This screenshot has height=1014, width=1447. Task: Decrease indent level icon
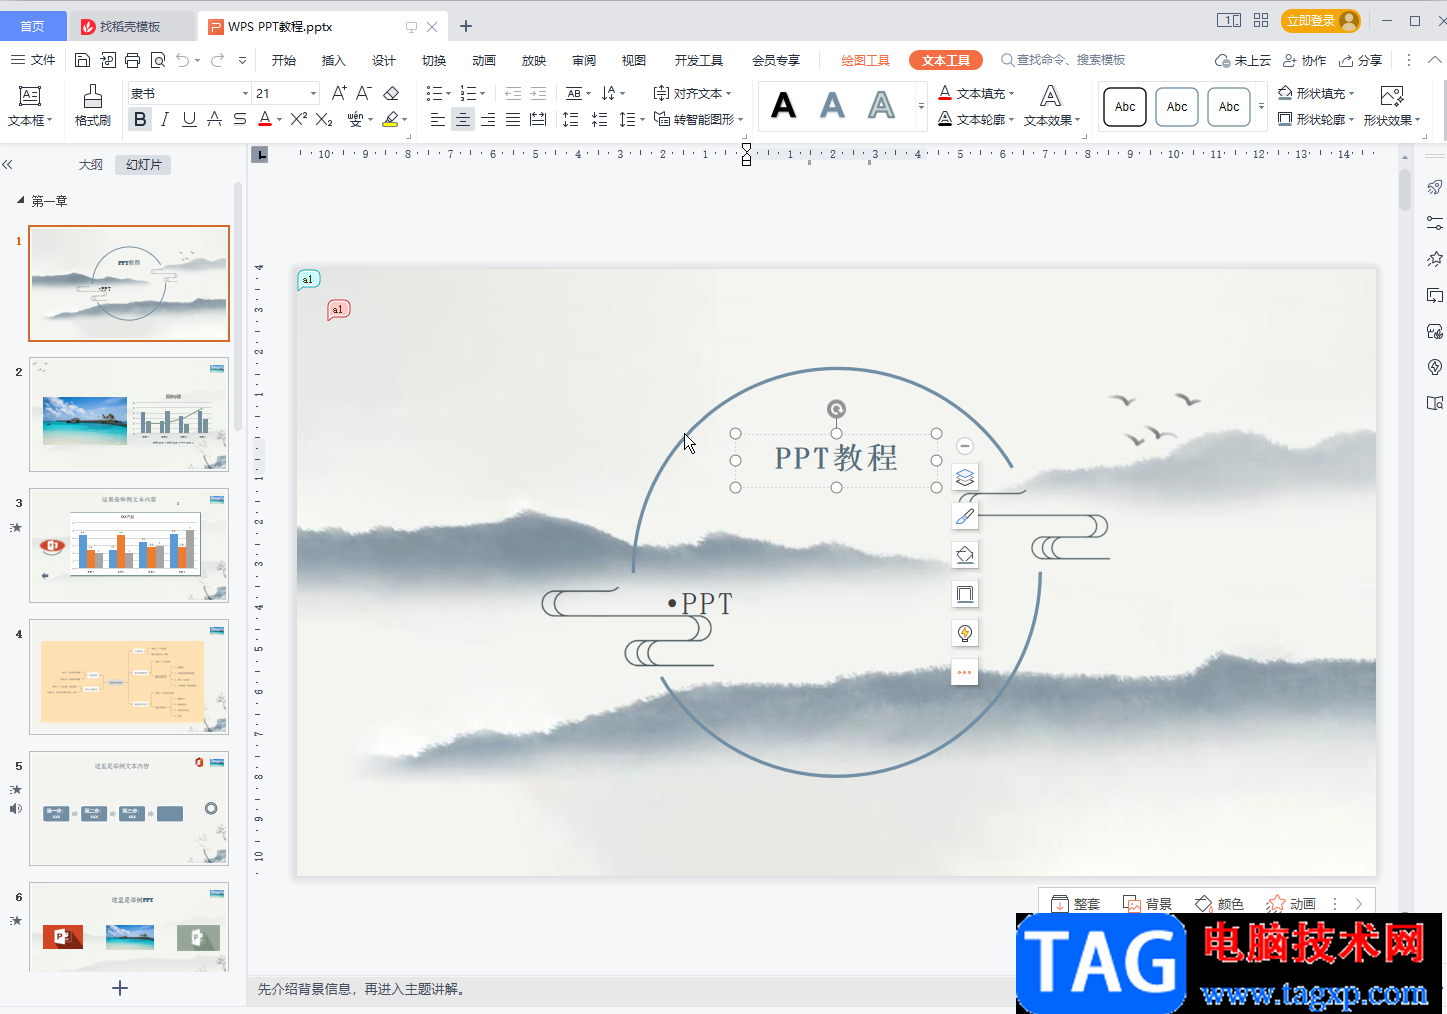(513, 93)
